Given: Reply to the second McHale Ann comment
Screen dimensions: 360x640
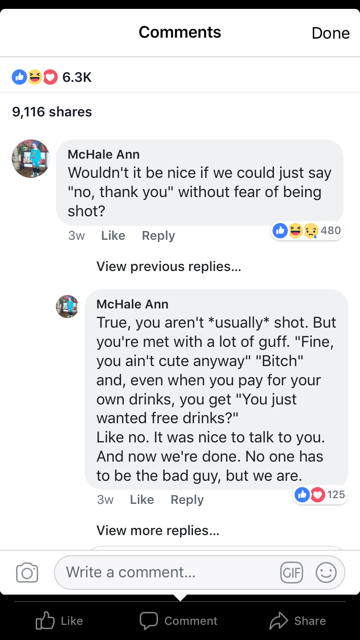Looking at the screenshot, I should pyautogui.click(x=187, y=500).
